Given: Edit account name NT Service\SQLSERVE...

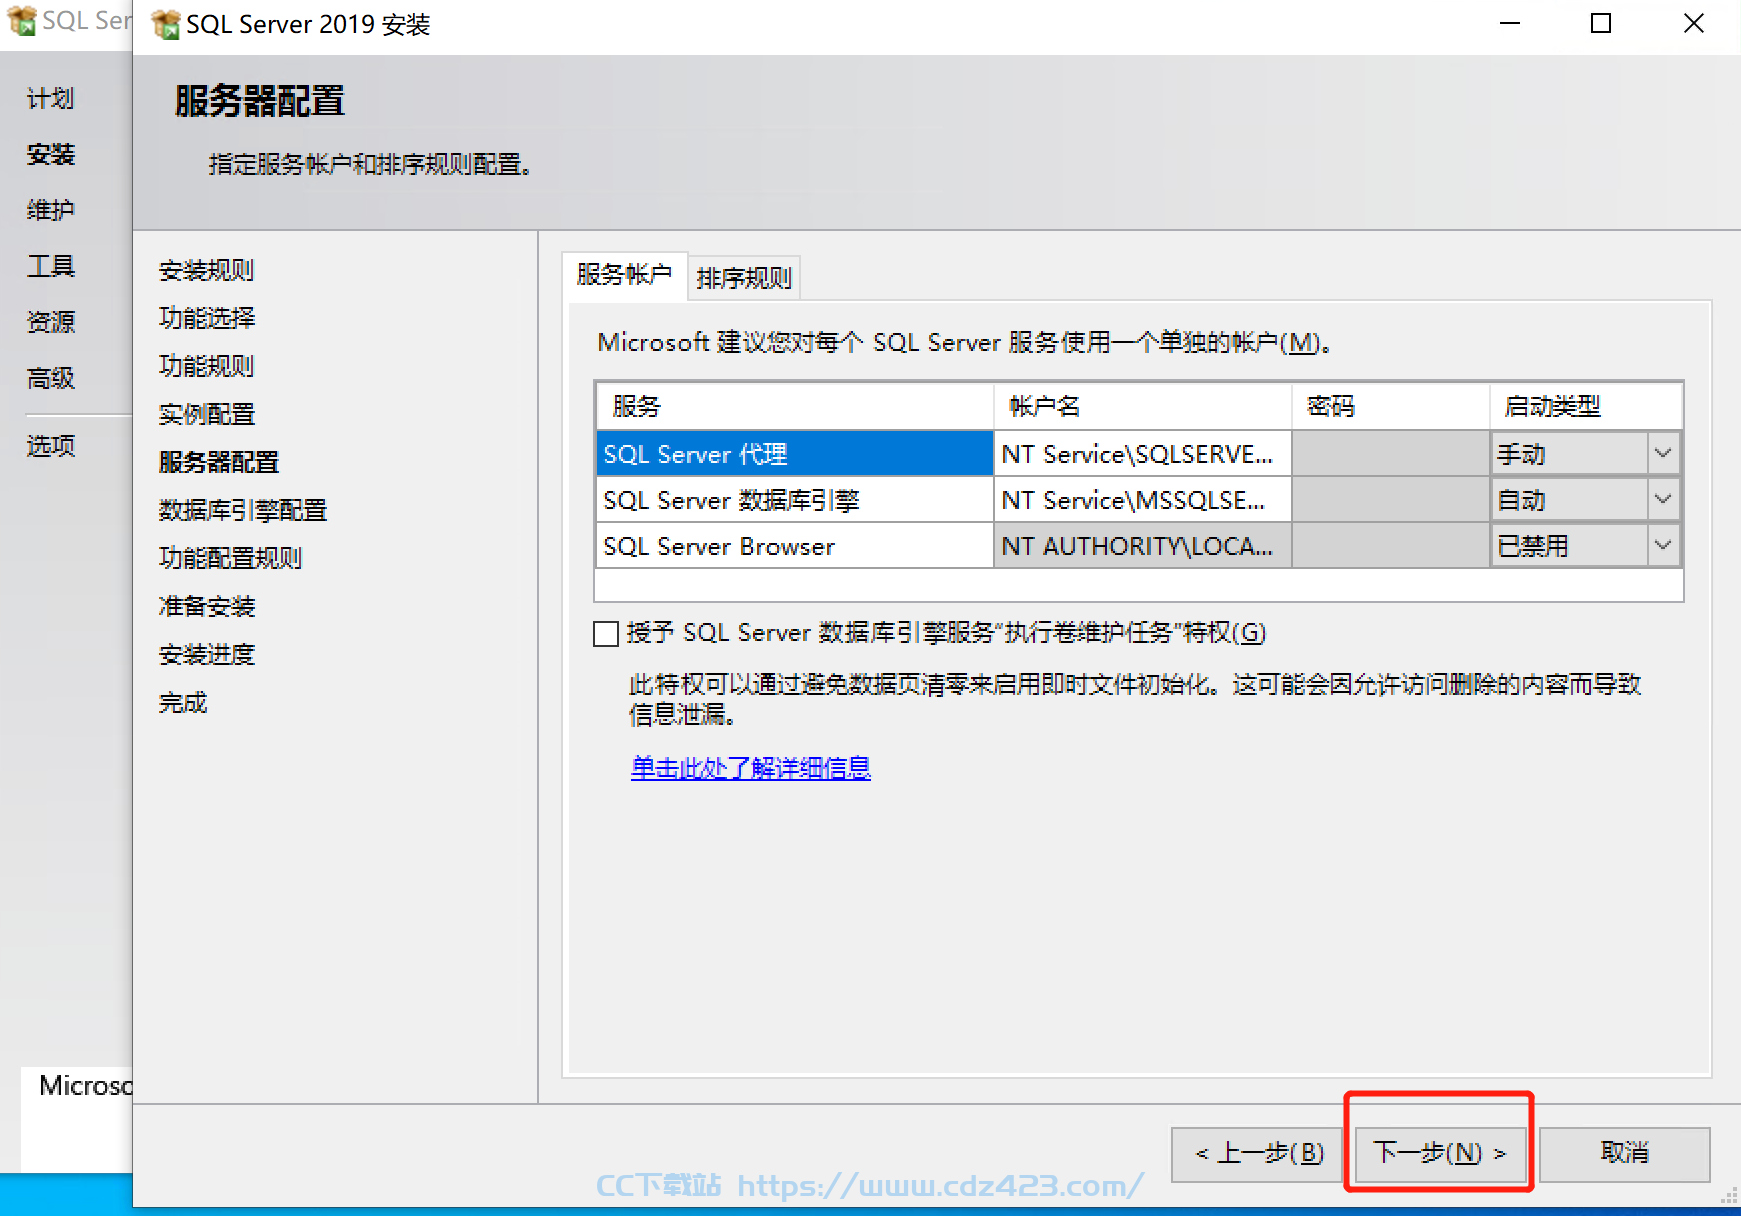Looking at the screenshot, I should coord(1142,454).
